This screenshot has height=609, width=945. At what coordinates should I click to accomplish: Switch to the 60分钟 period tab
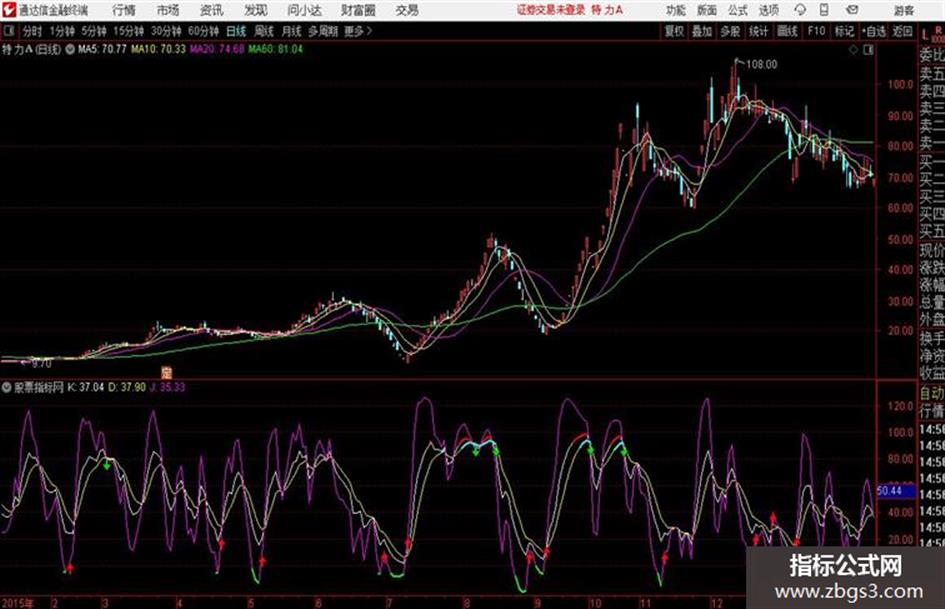204,31
